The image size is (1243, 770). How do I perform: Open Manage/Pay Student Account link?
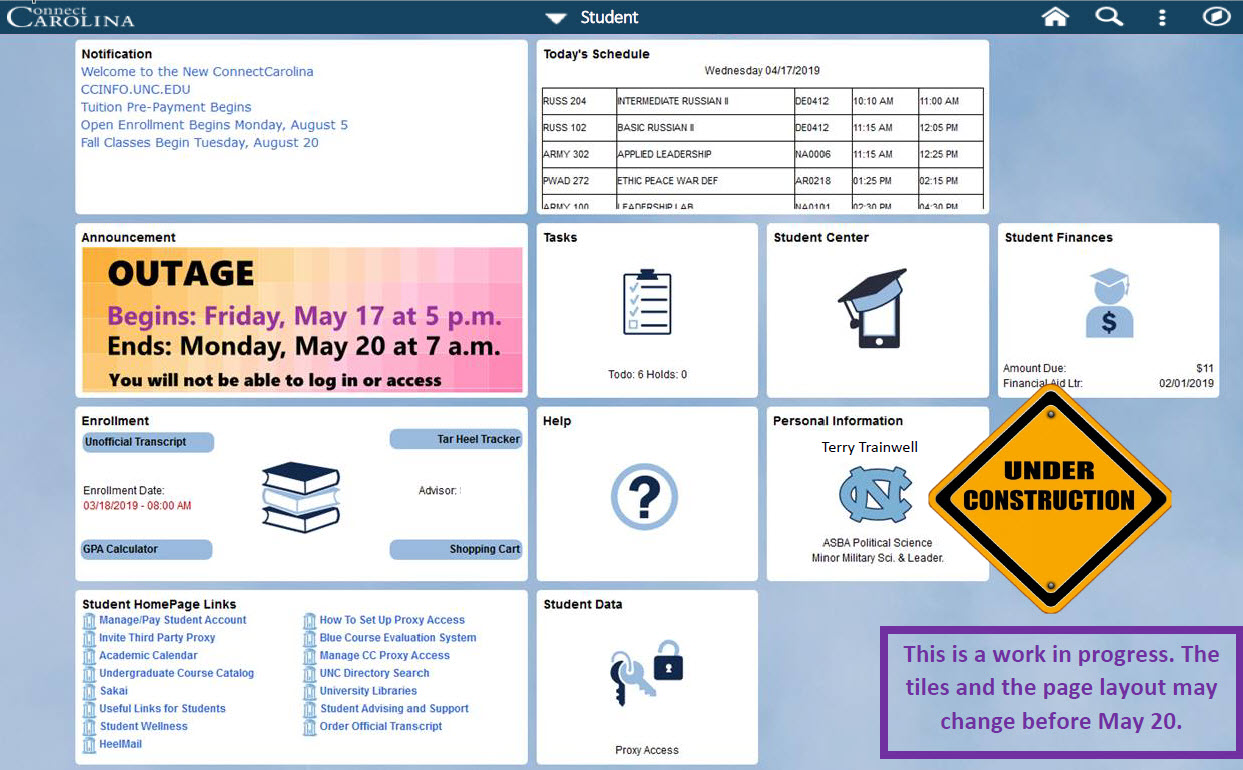[x=172, y=620]
